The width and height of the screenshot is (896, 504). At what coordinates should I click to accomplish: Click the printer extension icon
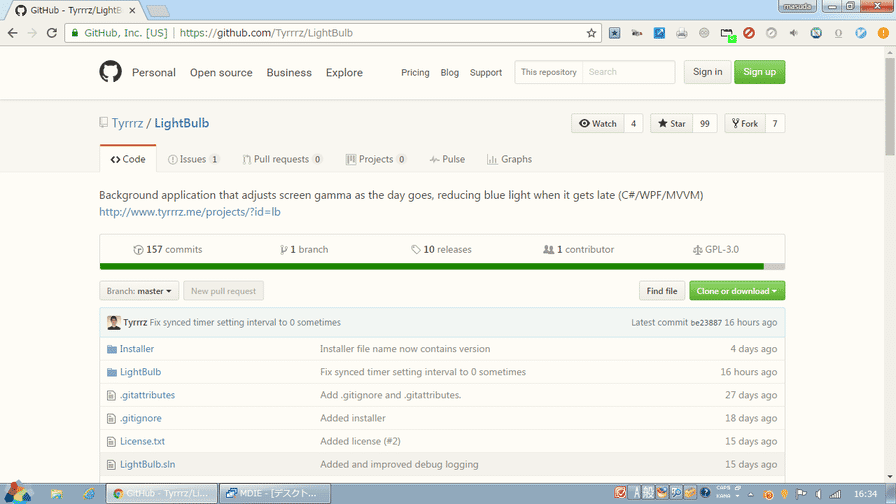[682, 33]
